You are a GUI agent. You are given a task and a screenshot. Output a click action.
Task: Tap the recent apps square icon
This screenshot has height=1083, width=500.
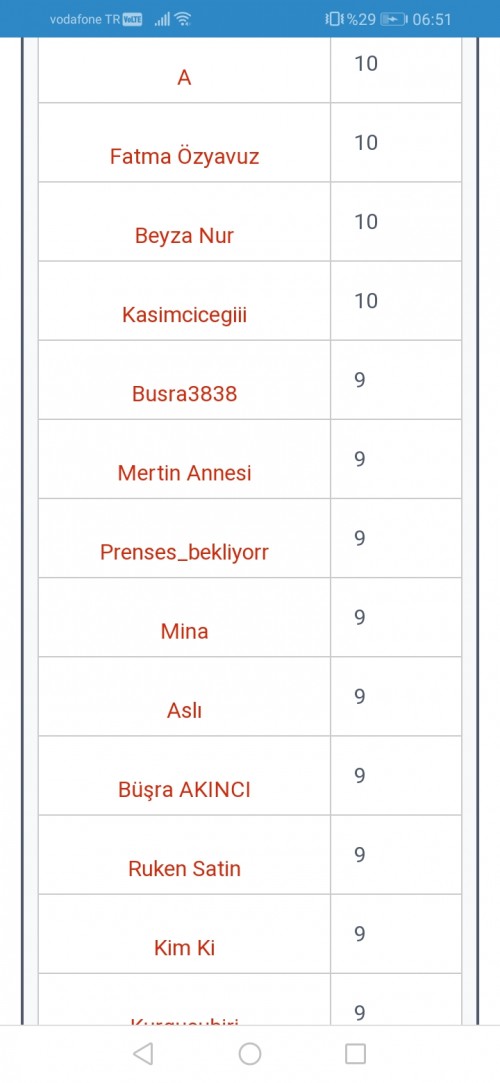click(x=355, y=1053)
